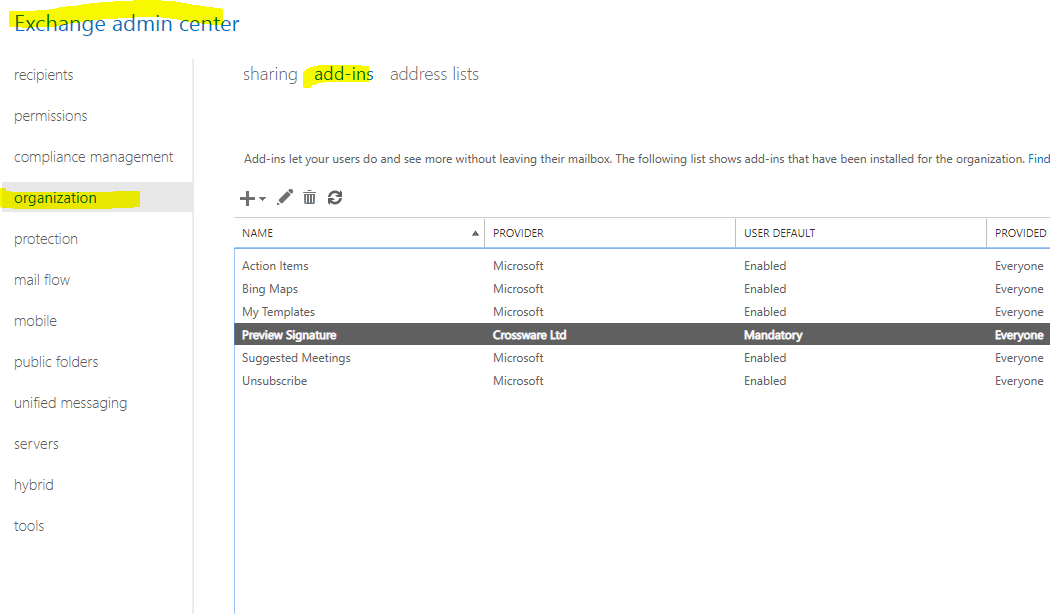Click Everyone value in Preview Signature row
This screenshot has width=1050, height=614.
[1019, 335]
